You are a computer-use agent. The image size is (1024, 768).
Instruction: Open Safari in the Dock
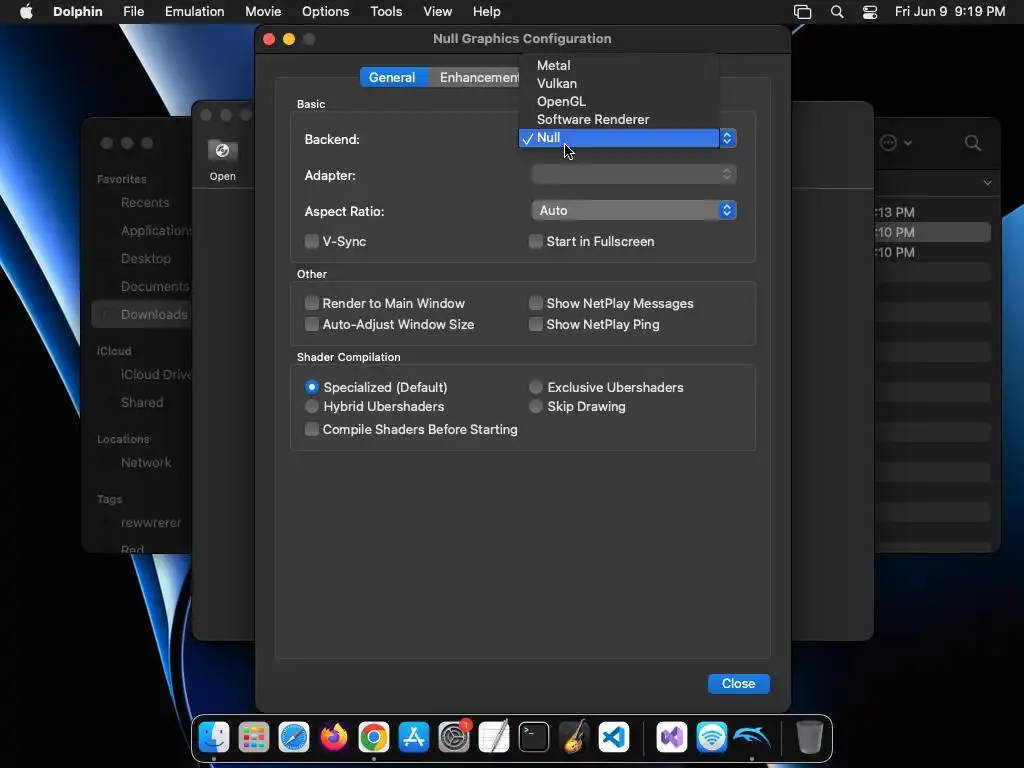pos(294,737)
